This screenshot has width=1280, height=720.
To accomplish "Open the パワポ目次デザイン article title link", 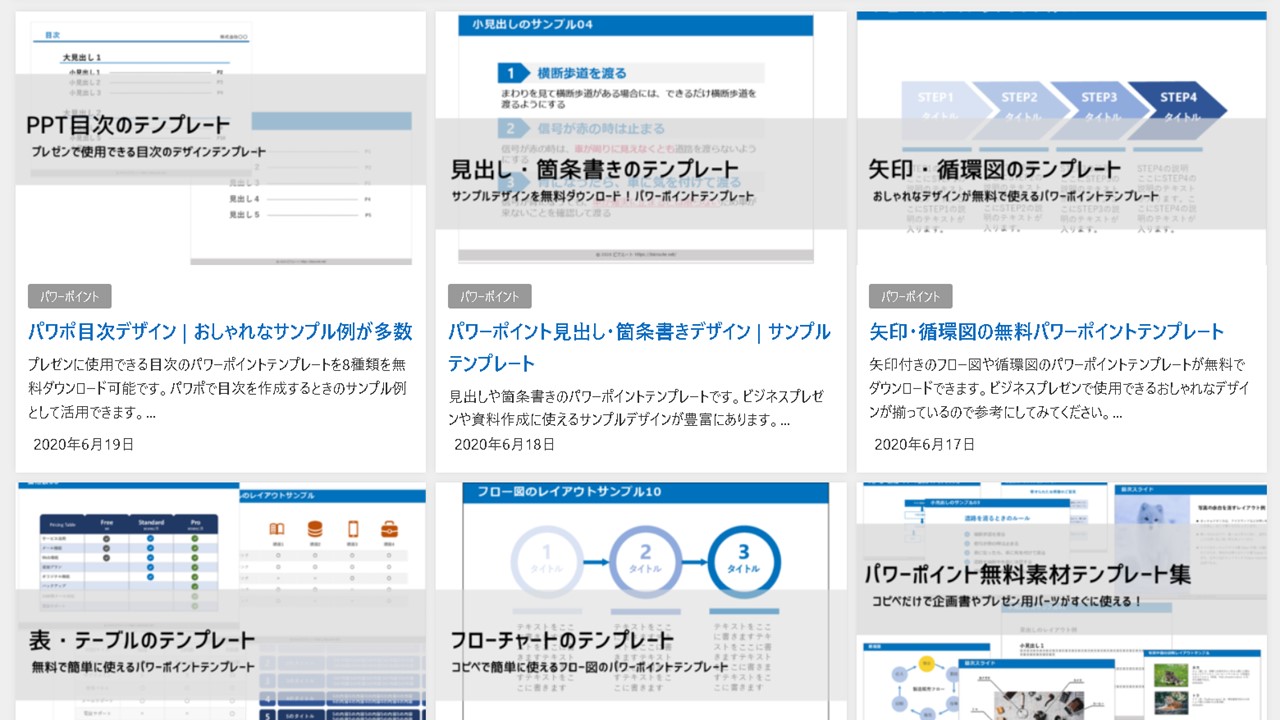I will (220, 331).
